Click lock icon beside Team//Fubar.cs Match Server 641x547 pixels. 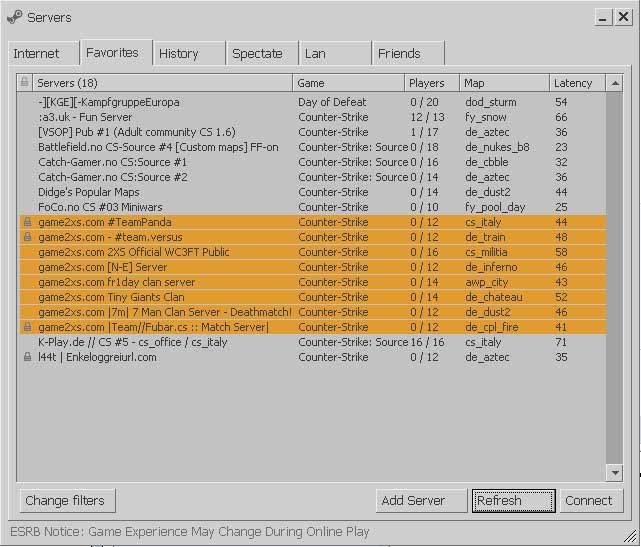point(27,327)
